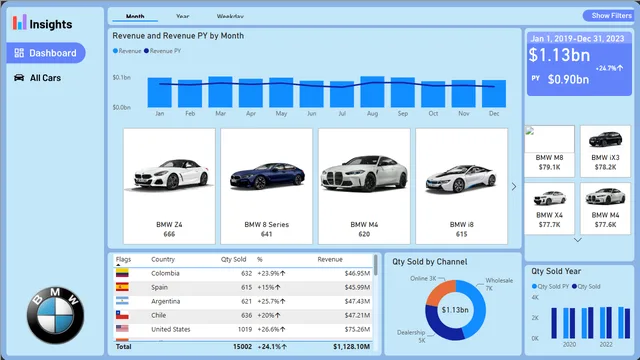Viewport: 640px width, 360px height.
Task: Click the Revenue PY legend color dot
Action: pyautogui.click(x=146, y=51)
